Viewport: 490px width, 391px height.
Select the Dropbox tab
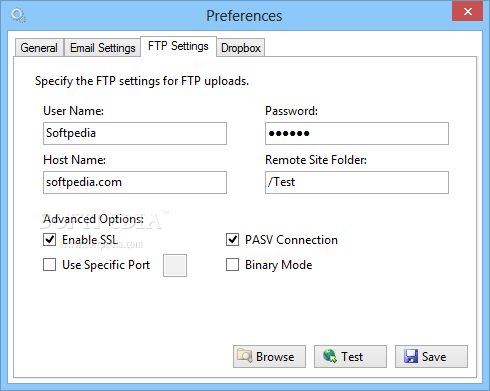pyautogui.click(x=241, y=48)
